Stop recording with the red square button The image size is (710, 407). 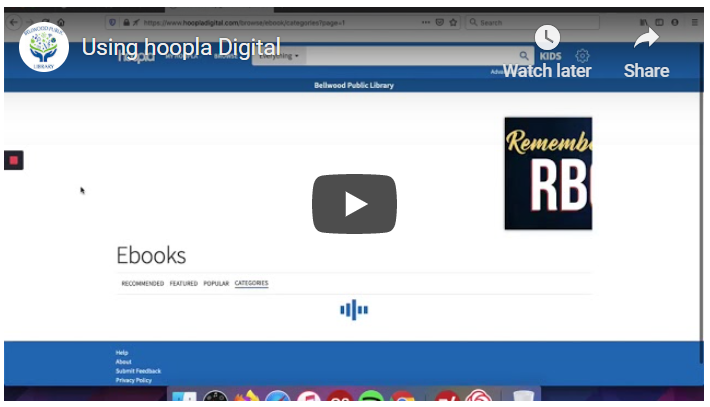tap(14, 160)
